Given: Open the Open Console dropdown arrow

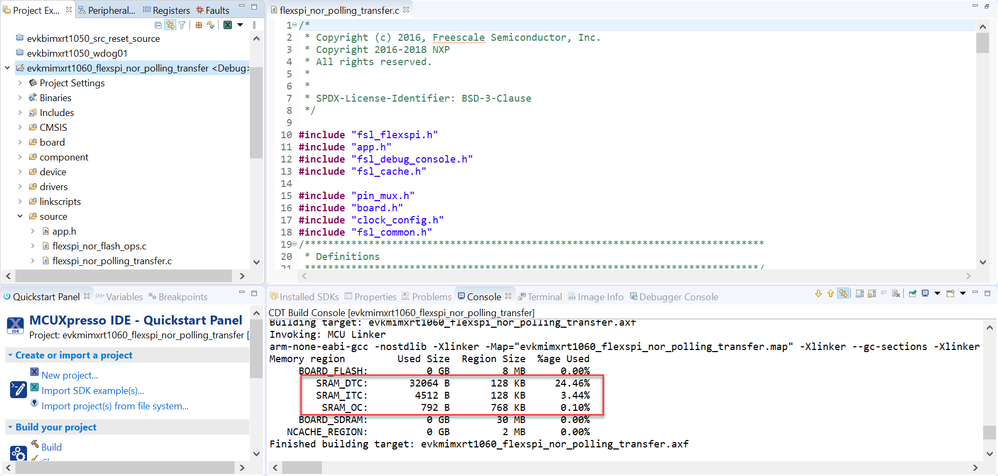Looking at the screenshot, I should pyautogui.click(x=962, y=293).
